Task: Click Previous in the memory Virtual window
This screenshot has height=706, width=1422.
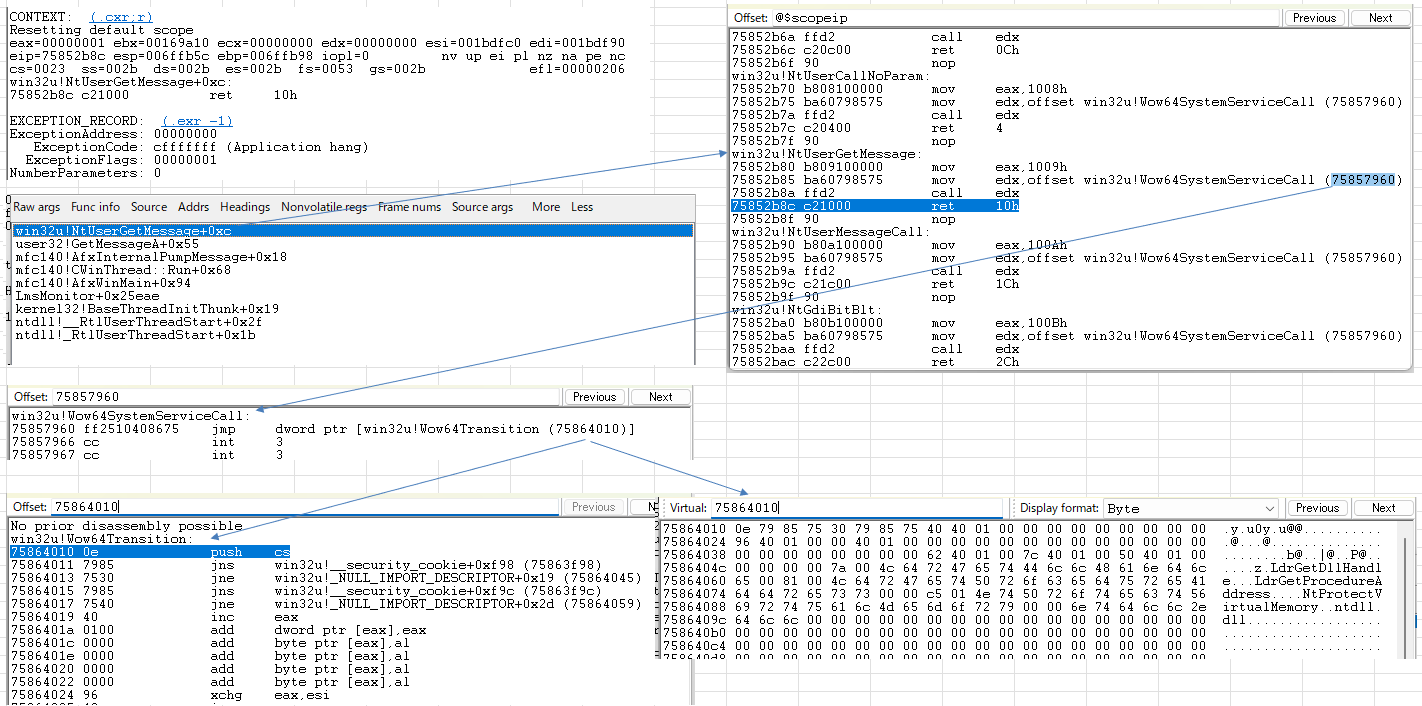Action: click(x=1317, y=508)
